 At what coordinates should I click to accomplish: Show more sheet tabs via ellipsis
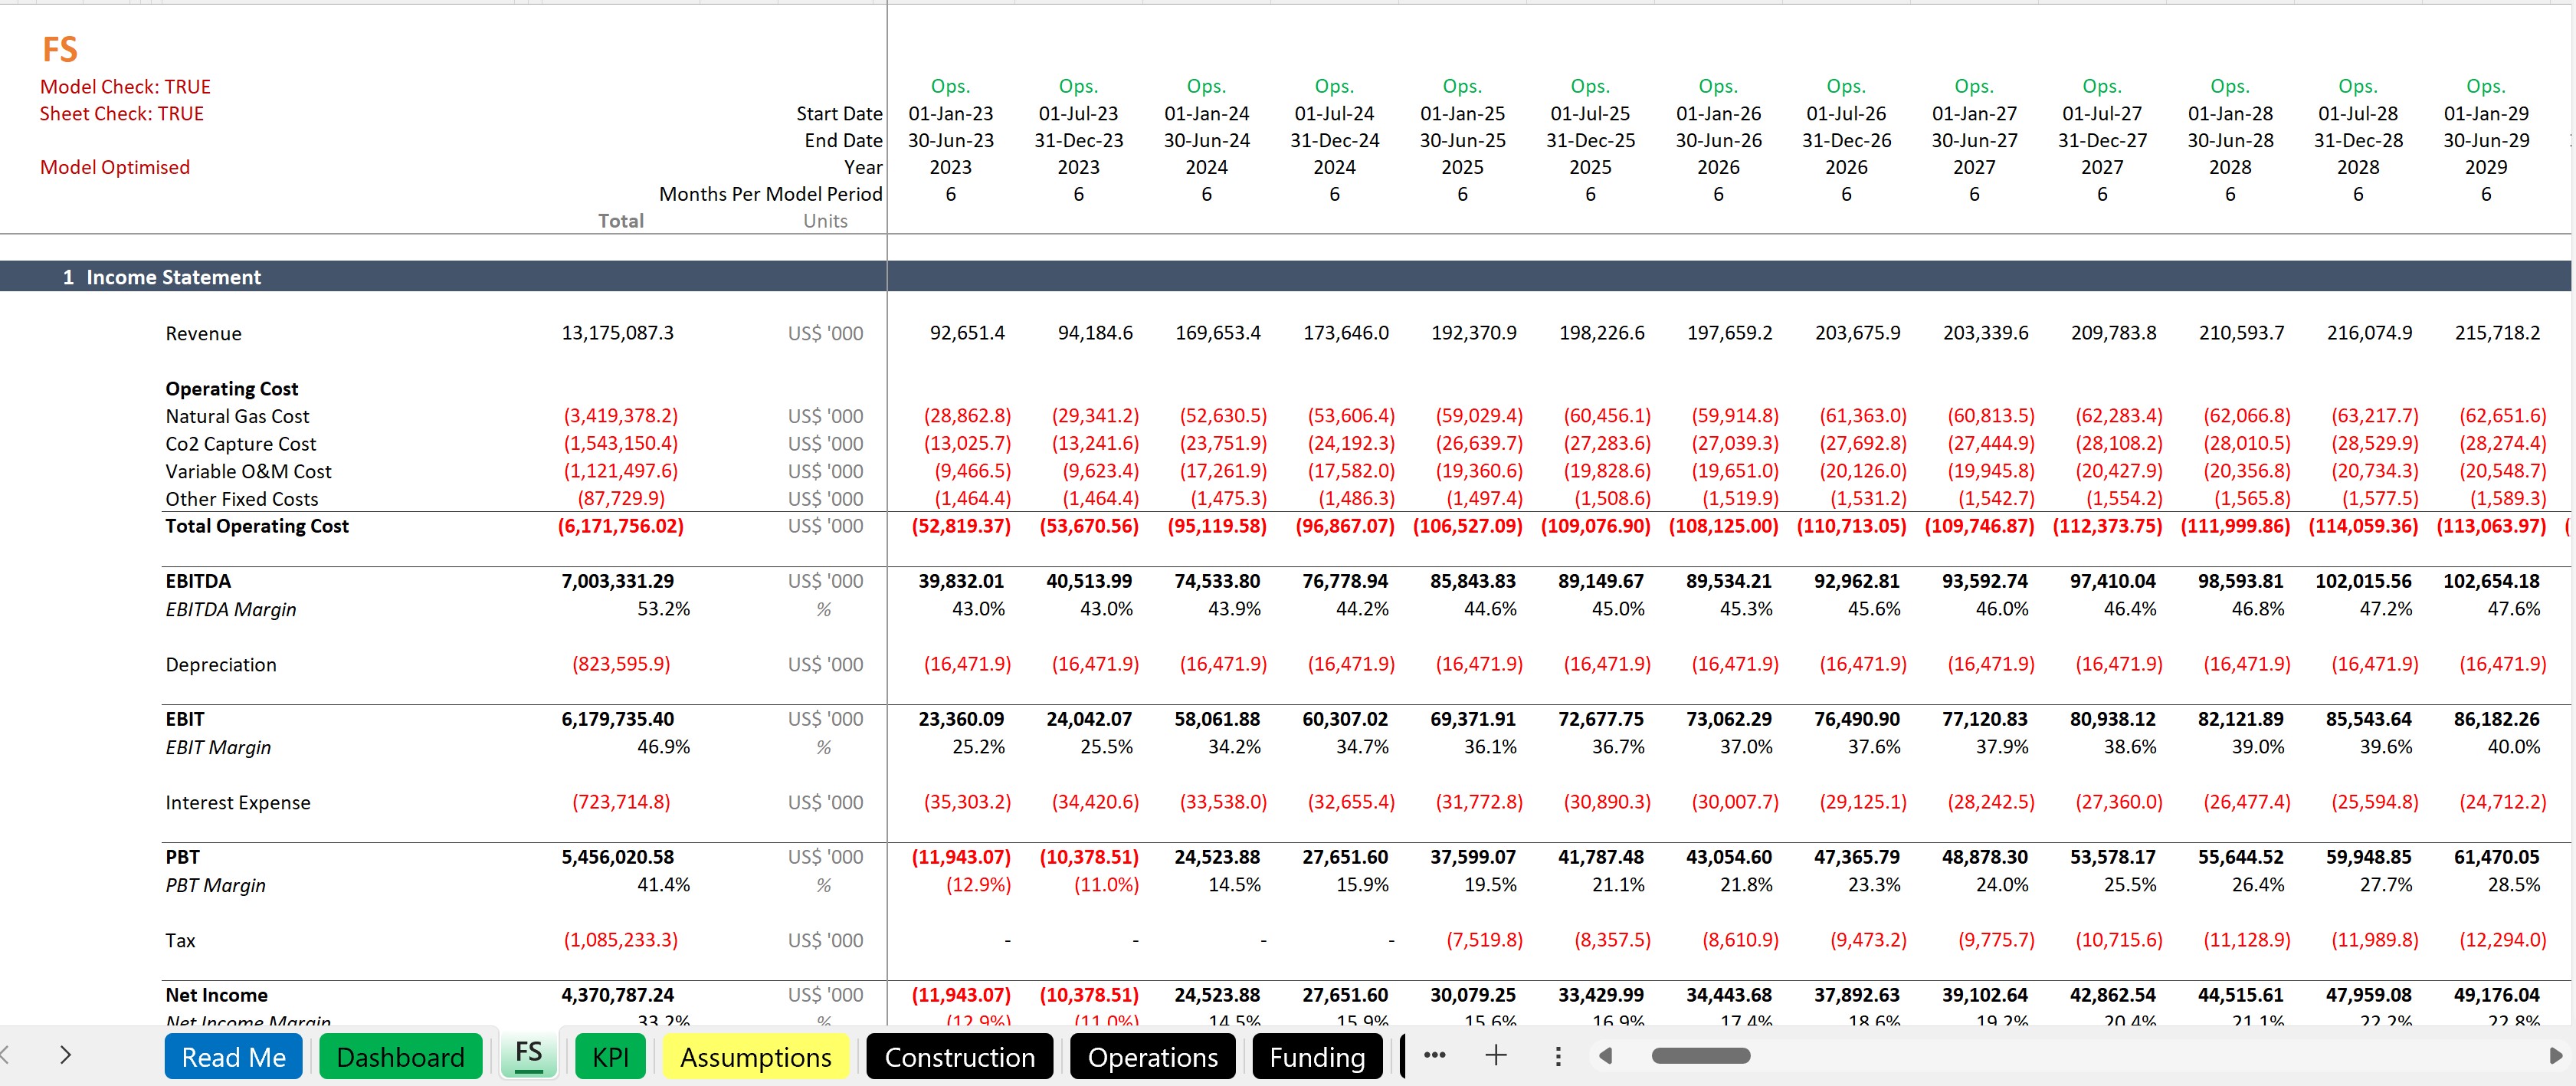(1434, 1055)
